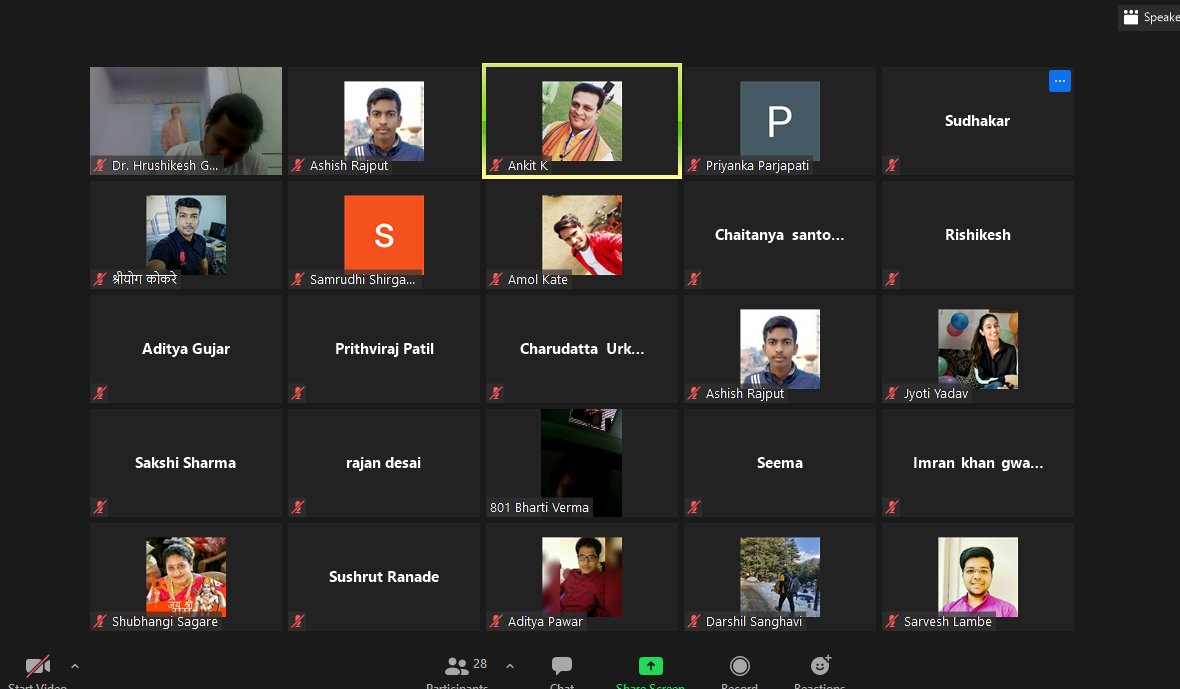The height and width of the screenshot is (689, 1180).
Task: Click Darshil Sanghavi profile picture
Action: [780, 577]
